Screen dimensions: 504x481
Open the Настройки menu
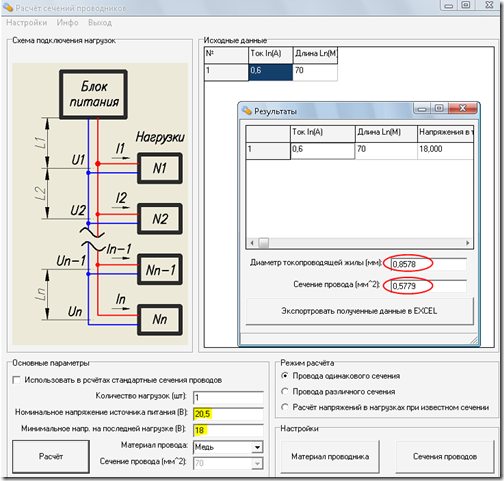(x=27, y=23)
